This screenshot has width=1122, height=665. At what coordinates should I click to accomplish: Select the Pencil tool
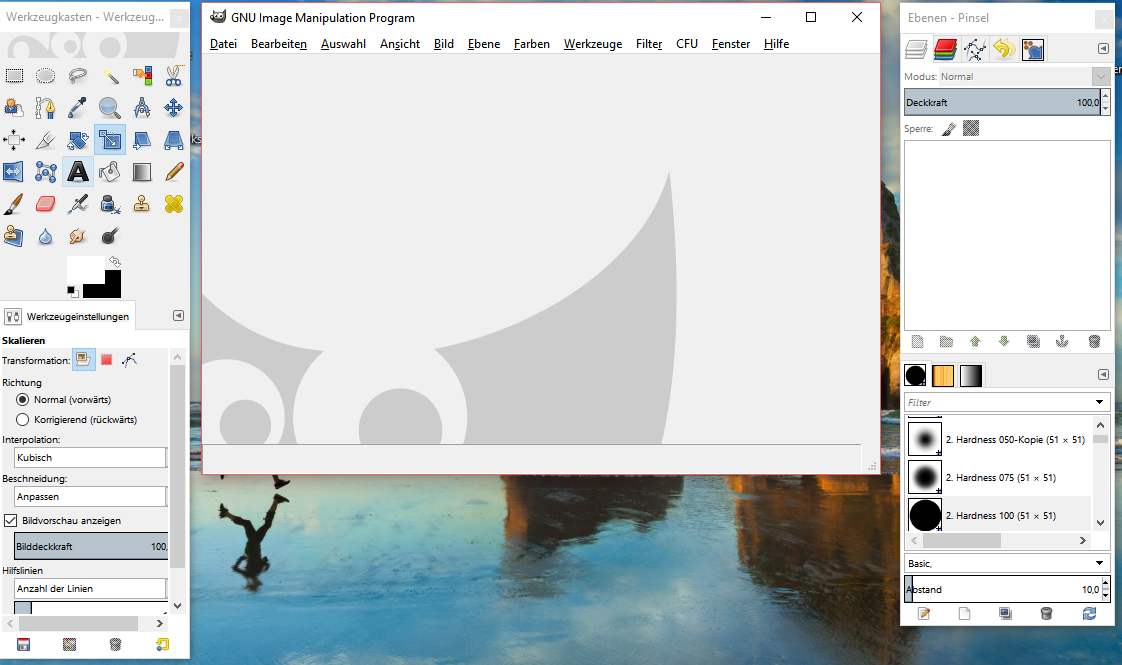pyautogui.click(x=173, y=172)
